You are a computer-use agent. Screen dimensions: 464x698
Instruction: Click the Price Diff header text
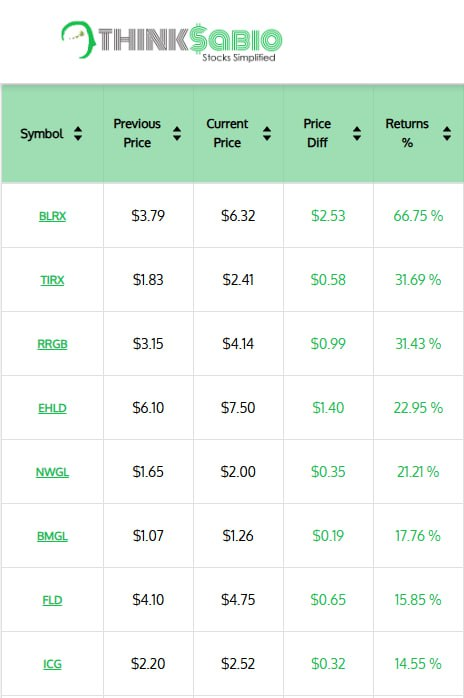pos(317,133)
